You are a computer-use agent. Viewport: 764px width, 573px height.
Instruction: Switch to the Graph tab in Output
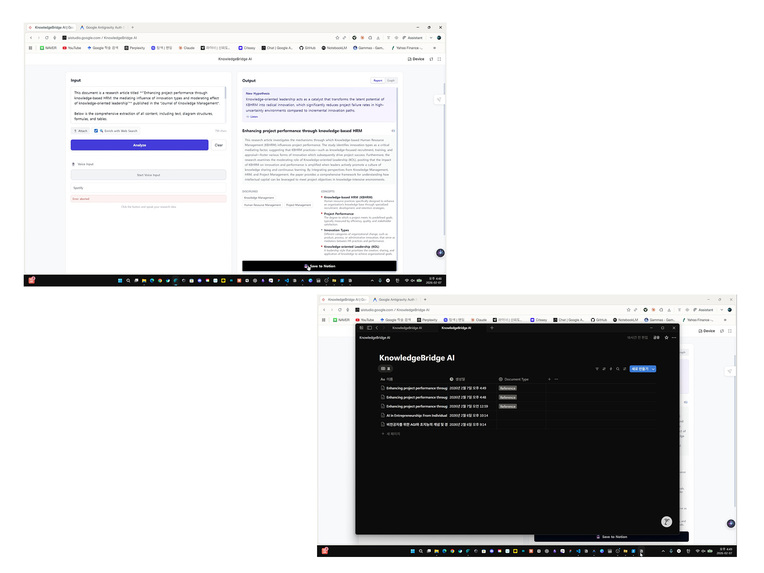[x=391, y=80]
